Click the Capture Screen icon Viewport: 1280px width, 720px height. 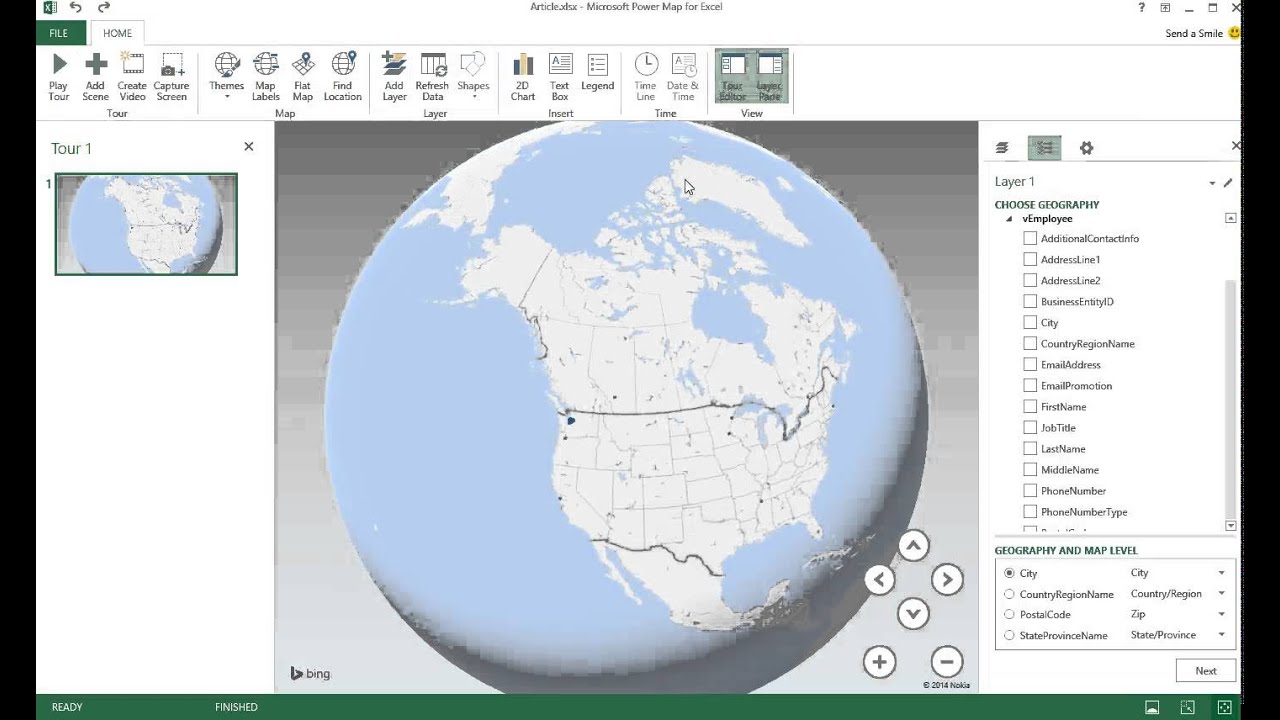pyautogui.click(x=172, y=66)
